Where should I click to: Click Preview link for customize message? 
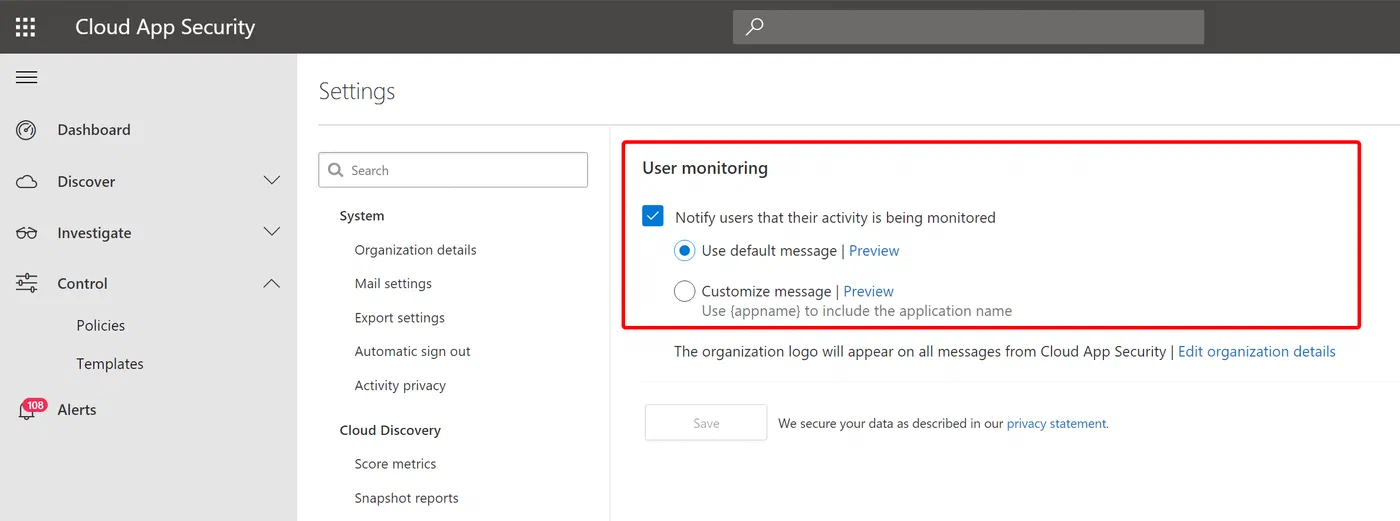tap(868, 292)
